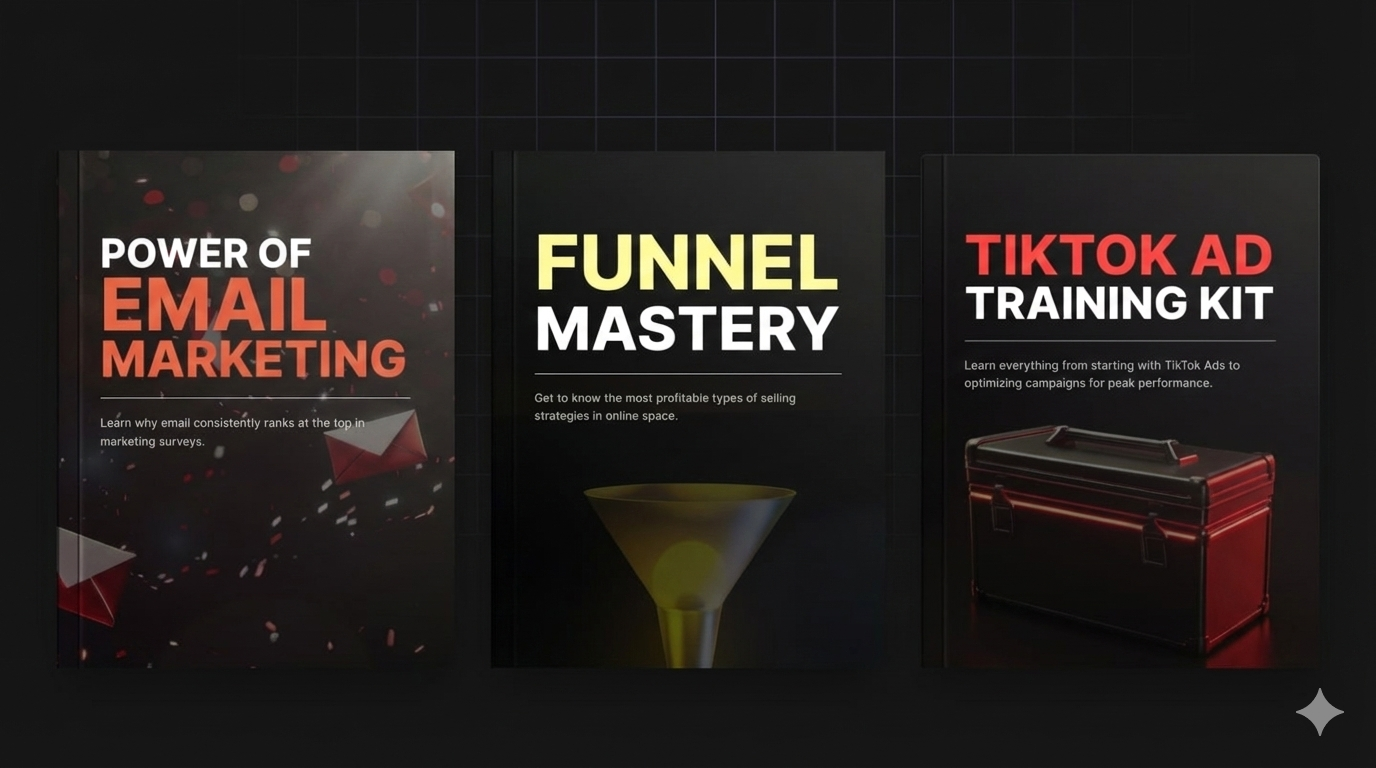Viewport: 1376px width, 768px height.
Task: Click the TikTok Ads description paragraph
Action: (x=1101, y=373)
